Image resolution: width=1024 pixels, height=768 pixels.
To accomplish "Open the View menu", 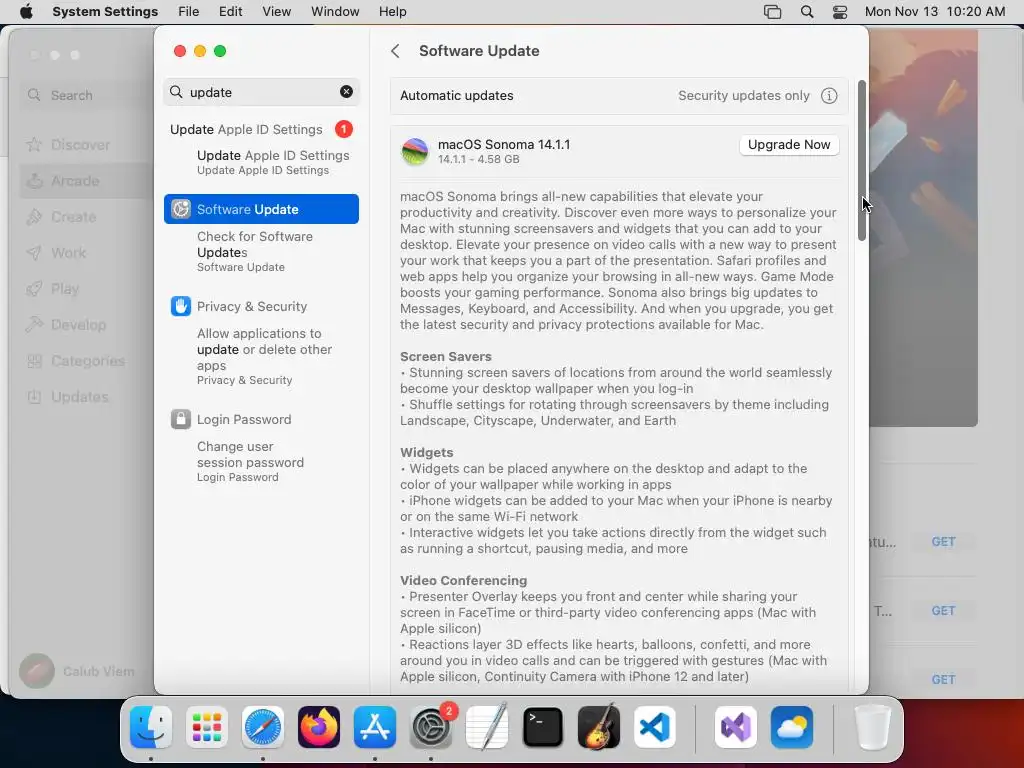I will pos(276,12).
